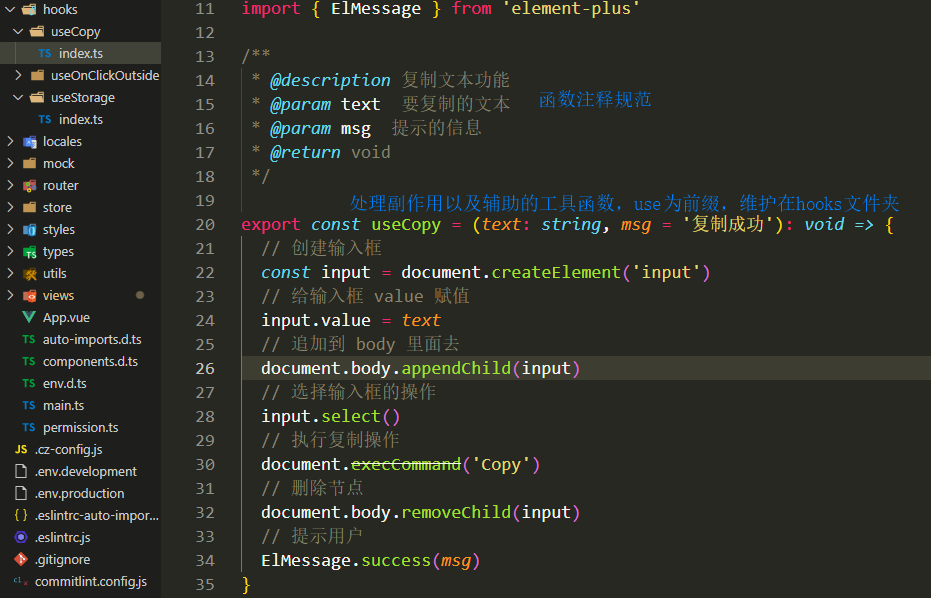Image resolution: width=931 pixels, height=598 pixels.
Task: Click the TS icon beside auto-imports.d.ts
Action: coord(28,339)
